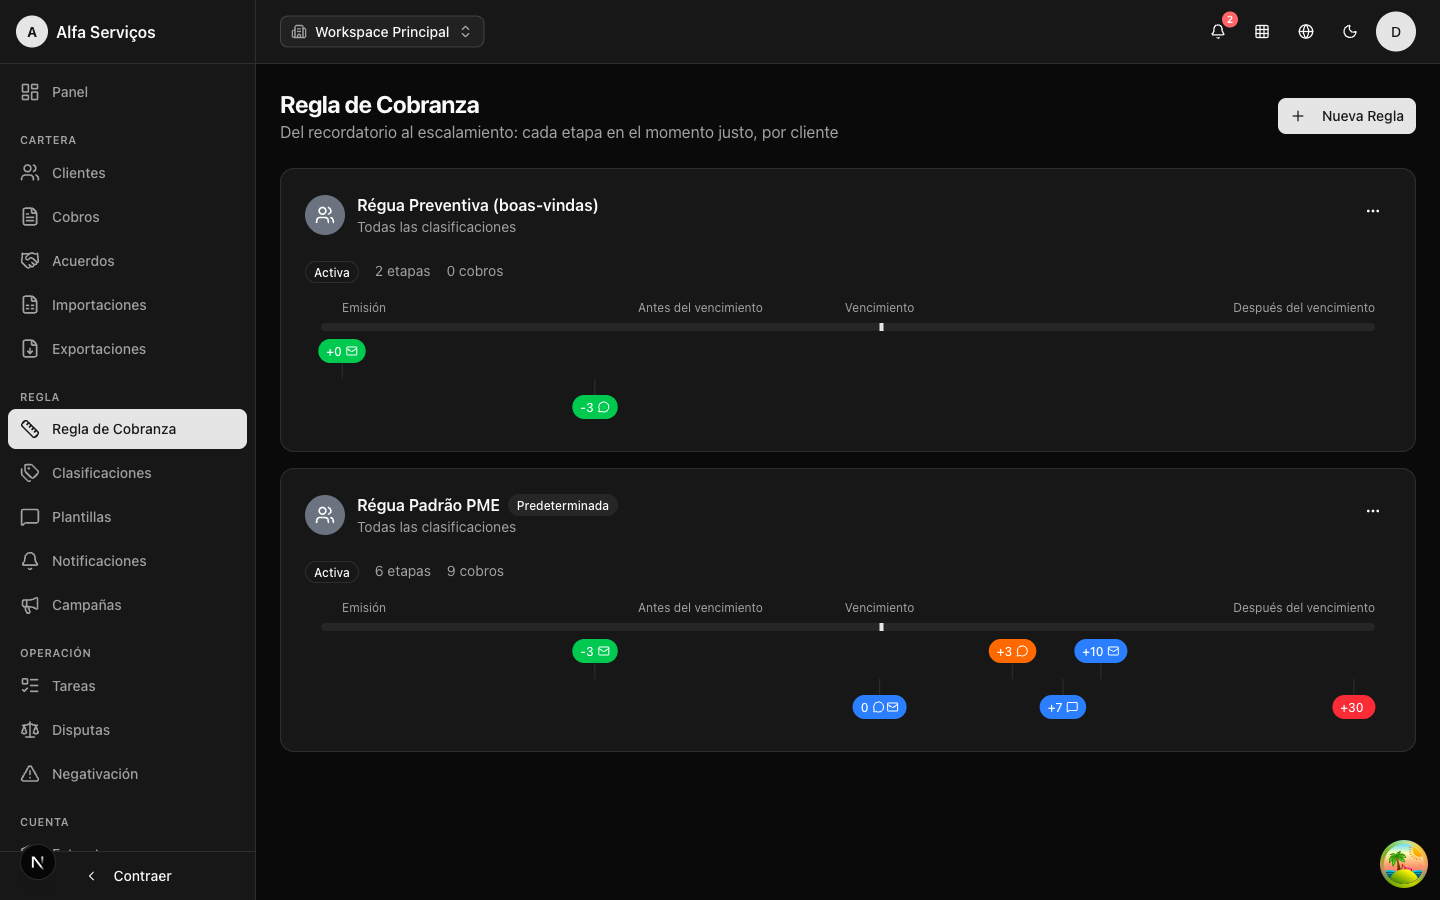Open Campañas in sidebar
This screenshot has height=900, width=1440.
[x=127, y=605]
